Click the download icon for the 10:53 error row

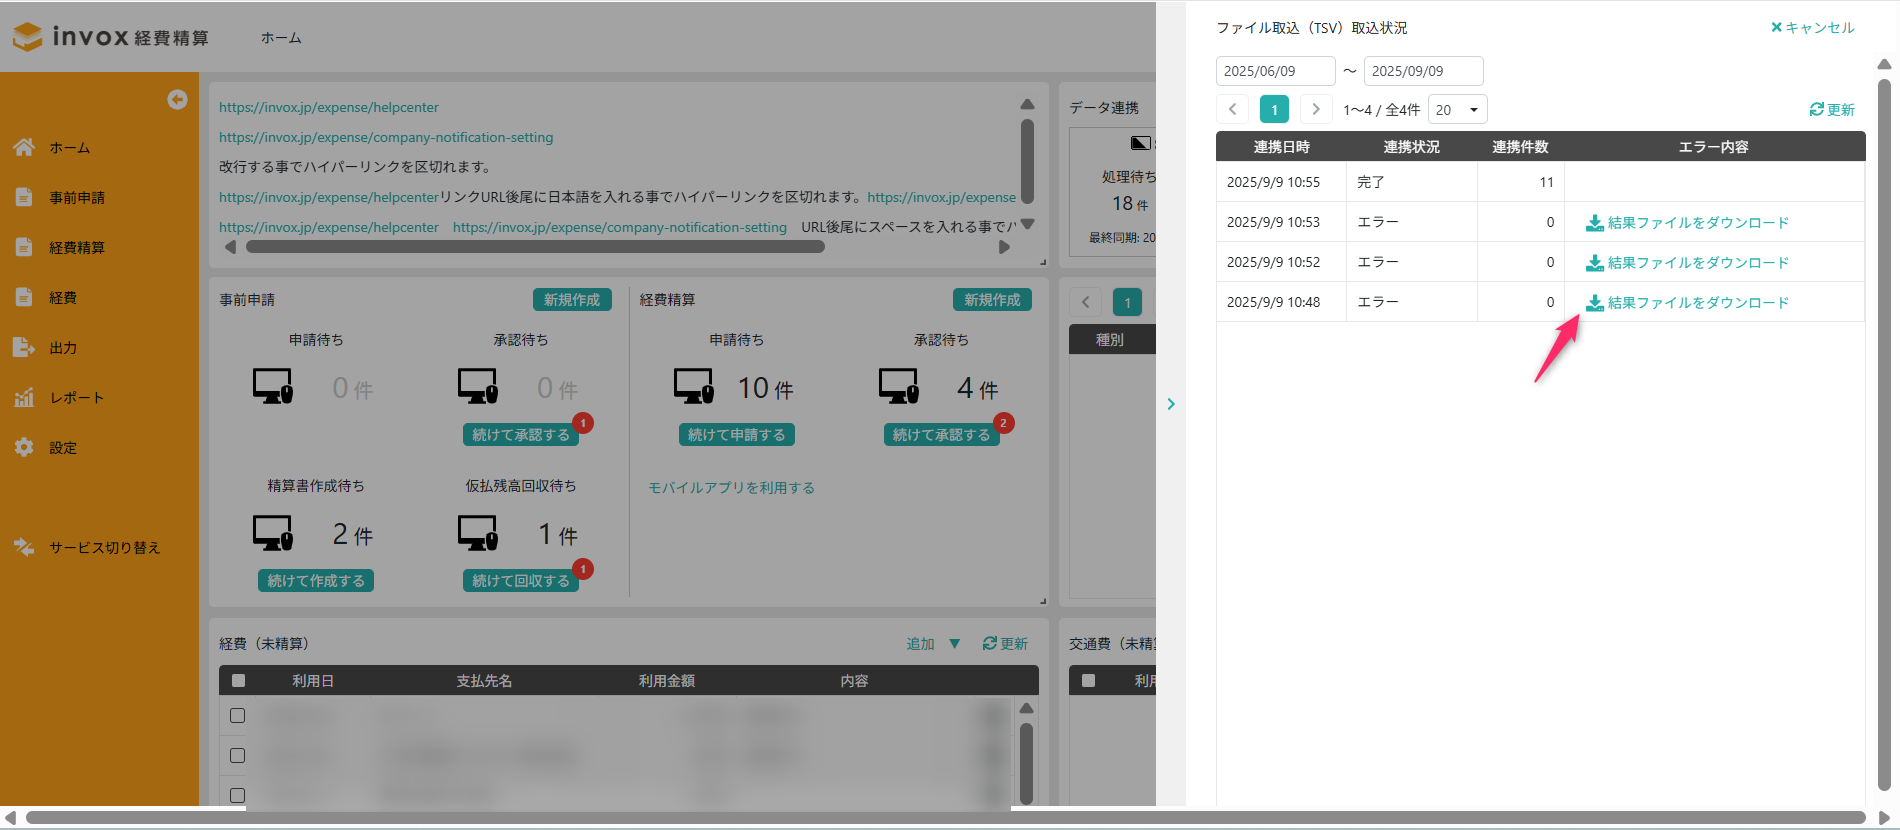tap(1595, 222)
